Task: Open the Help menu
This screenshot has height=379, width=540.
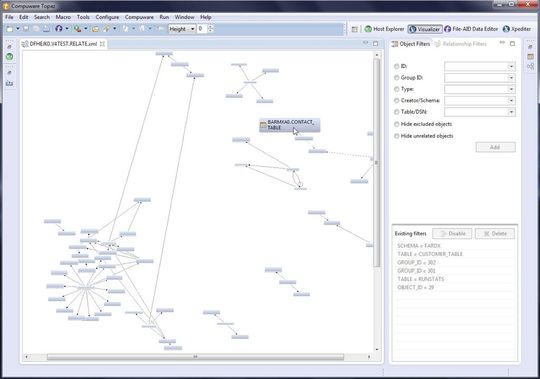Action: [206, 17]
